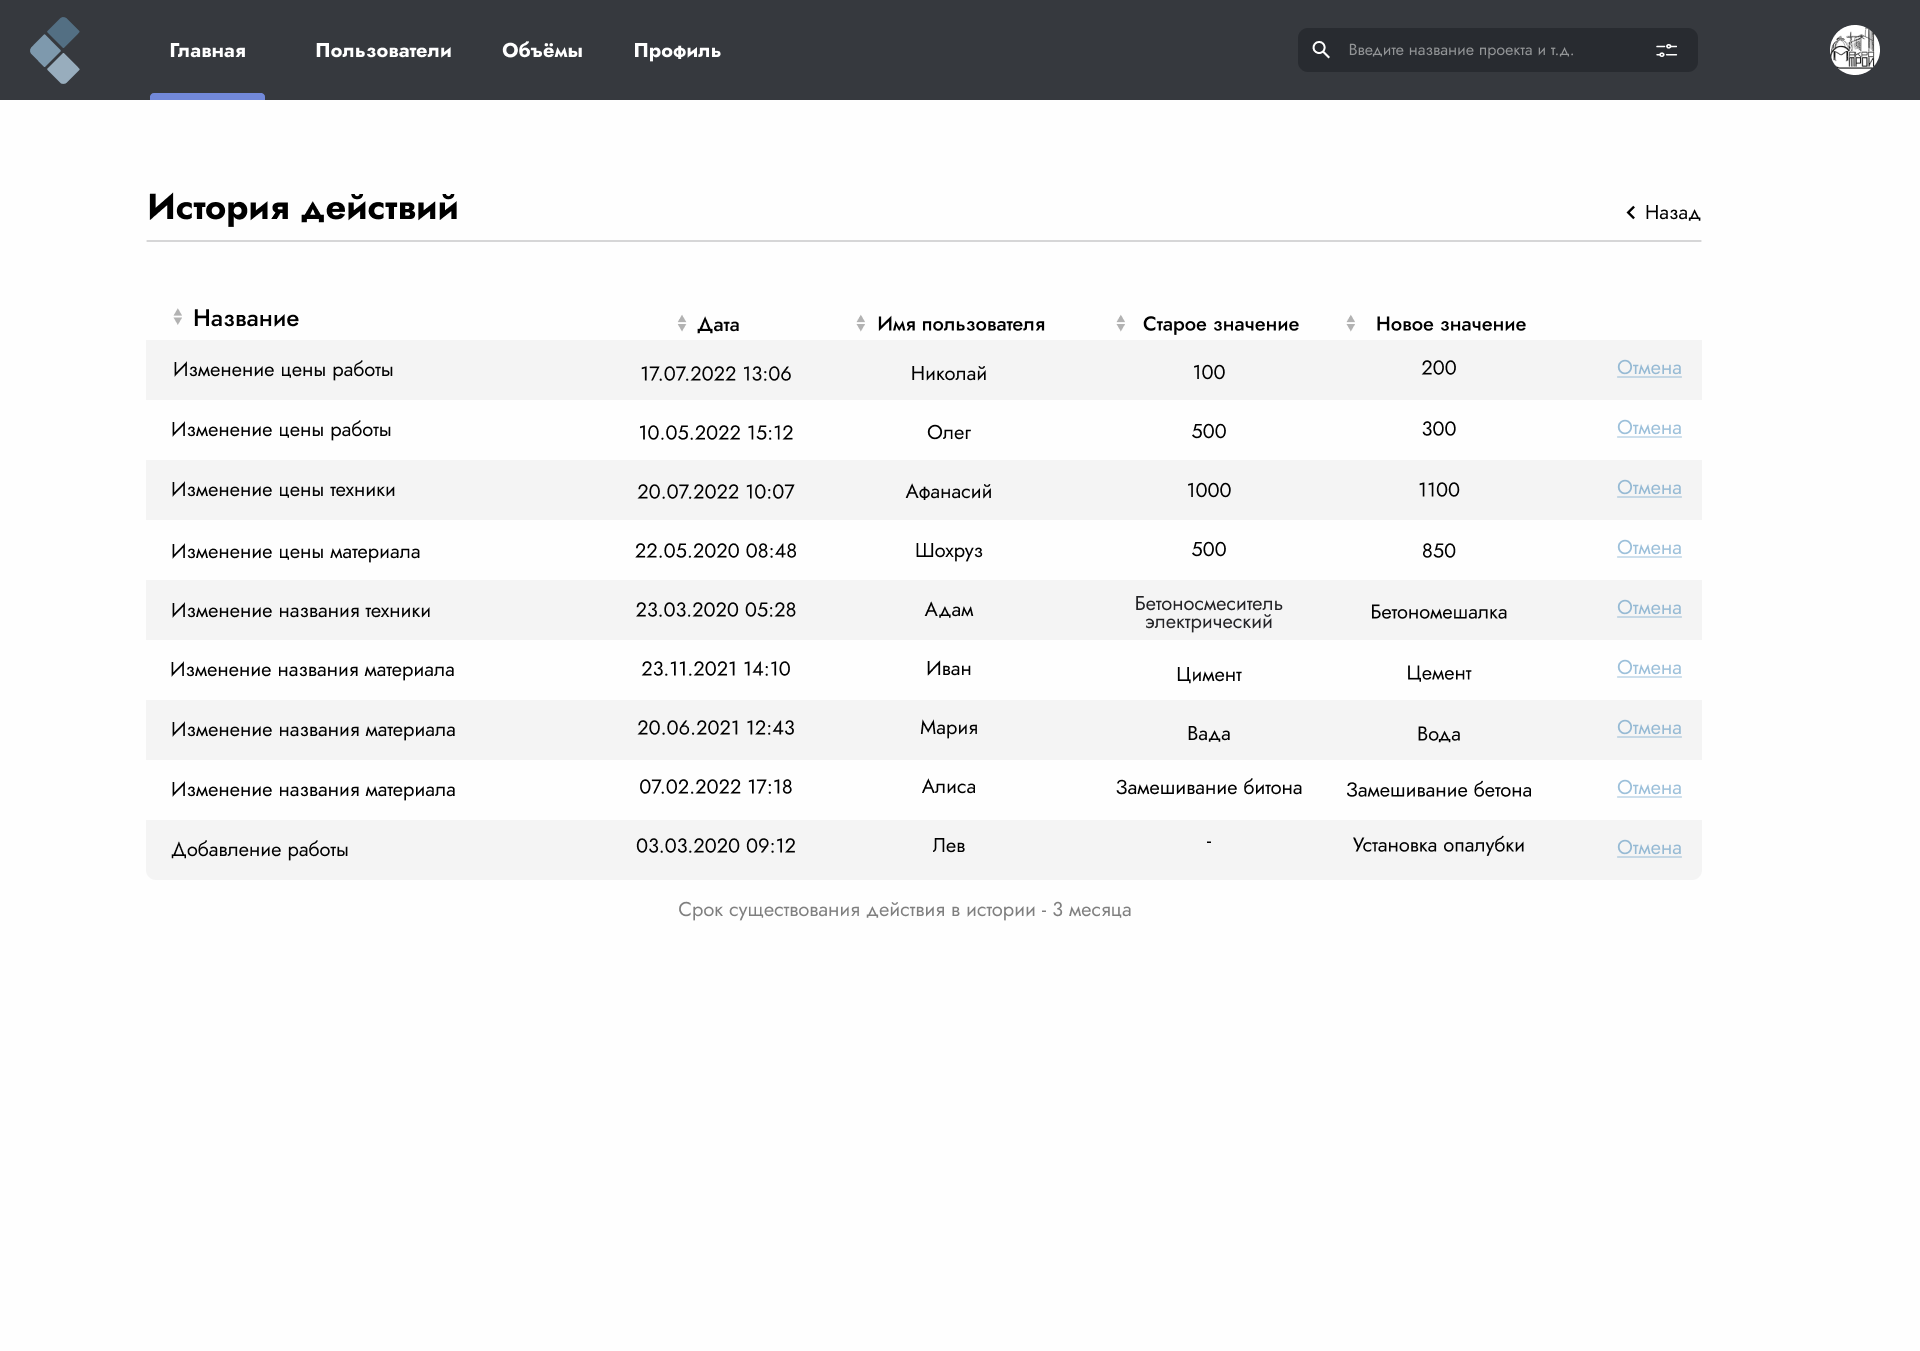The height and width of the screenshot is (1351, 1920).
Task: Click Старое значение column header
Action: pos(1221,324)
